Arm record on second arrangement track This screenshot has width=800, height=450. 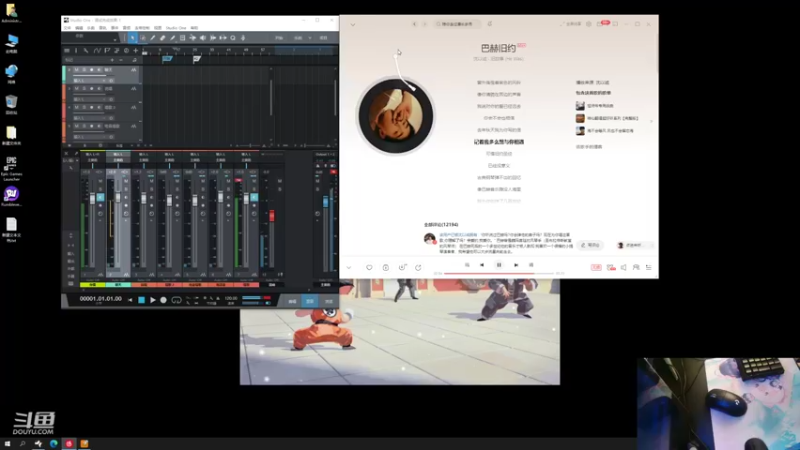(92, 89)
